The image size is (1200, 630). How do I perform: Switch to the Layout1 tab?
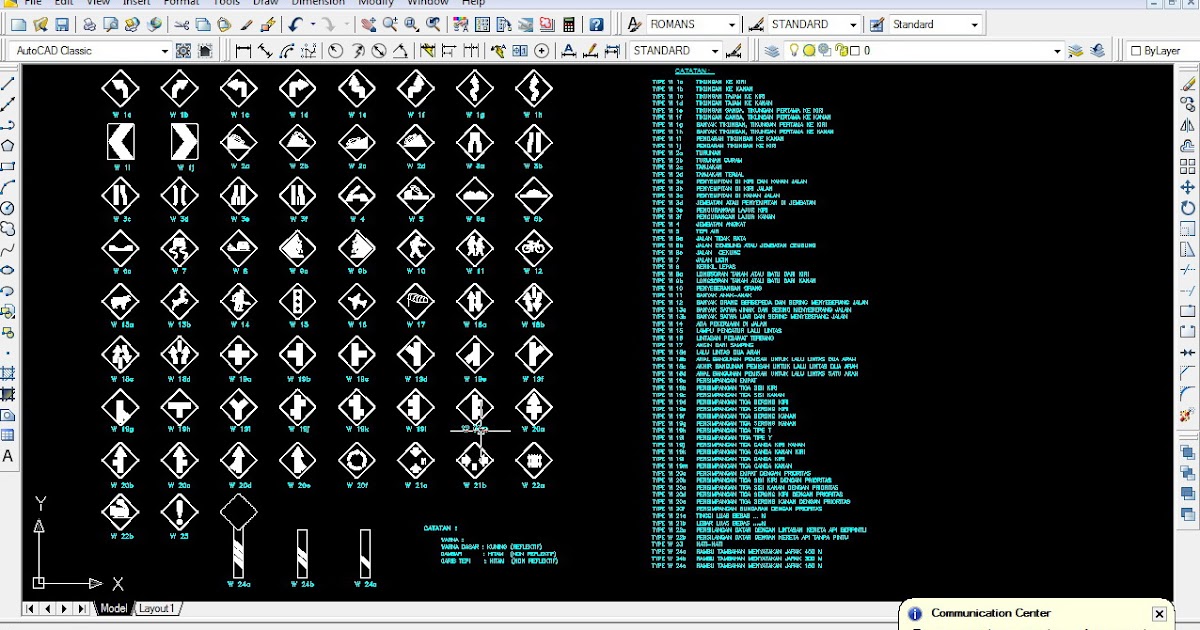(x=156, y=607)
